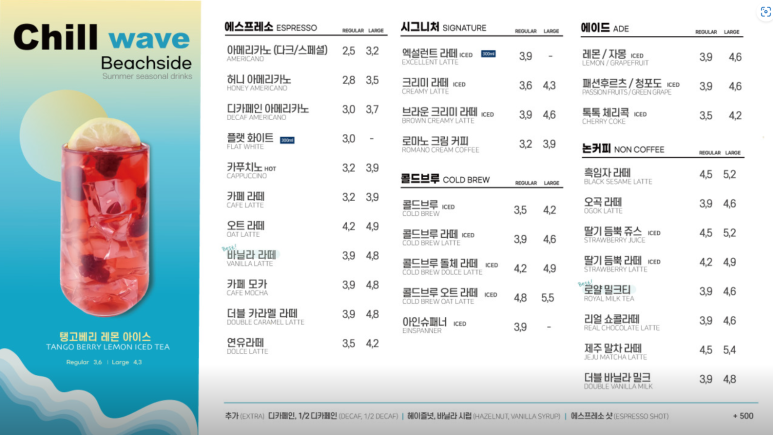This screenshot has height=435, width=773.
Task: Click the regular price 2,8 of Honey Americano
Action: 349,80
